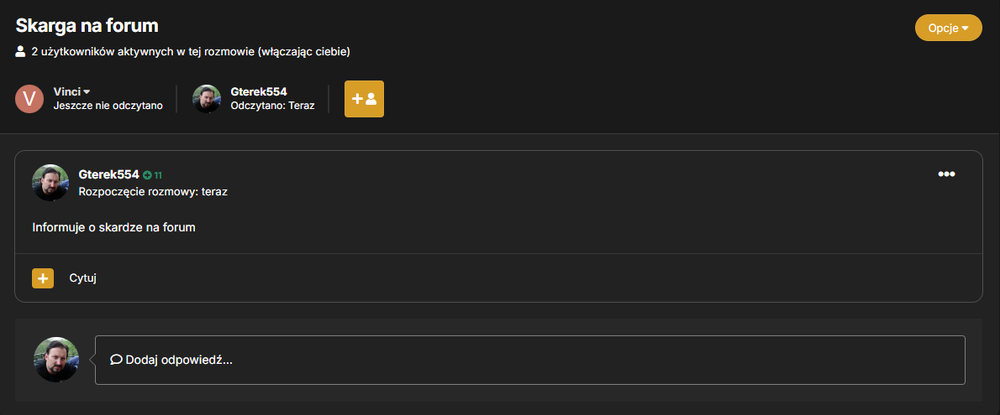The height and width of the screenshot is (415, 1000).
Task: Click the add participant icon button
Action: (364, 99)
